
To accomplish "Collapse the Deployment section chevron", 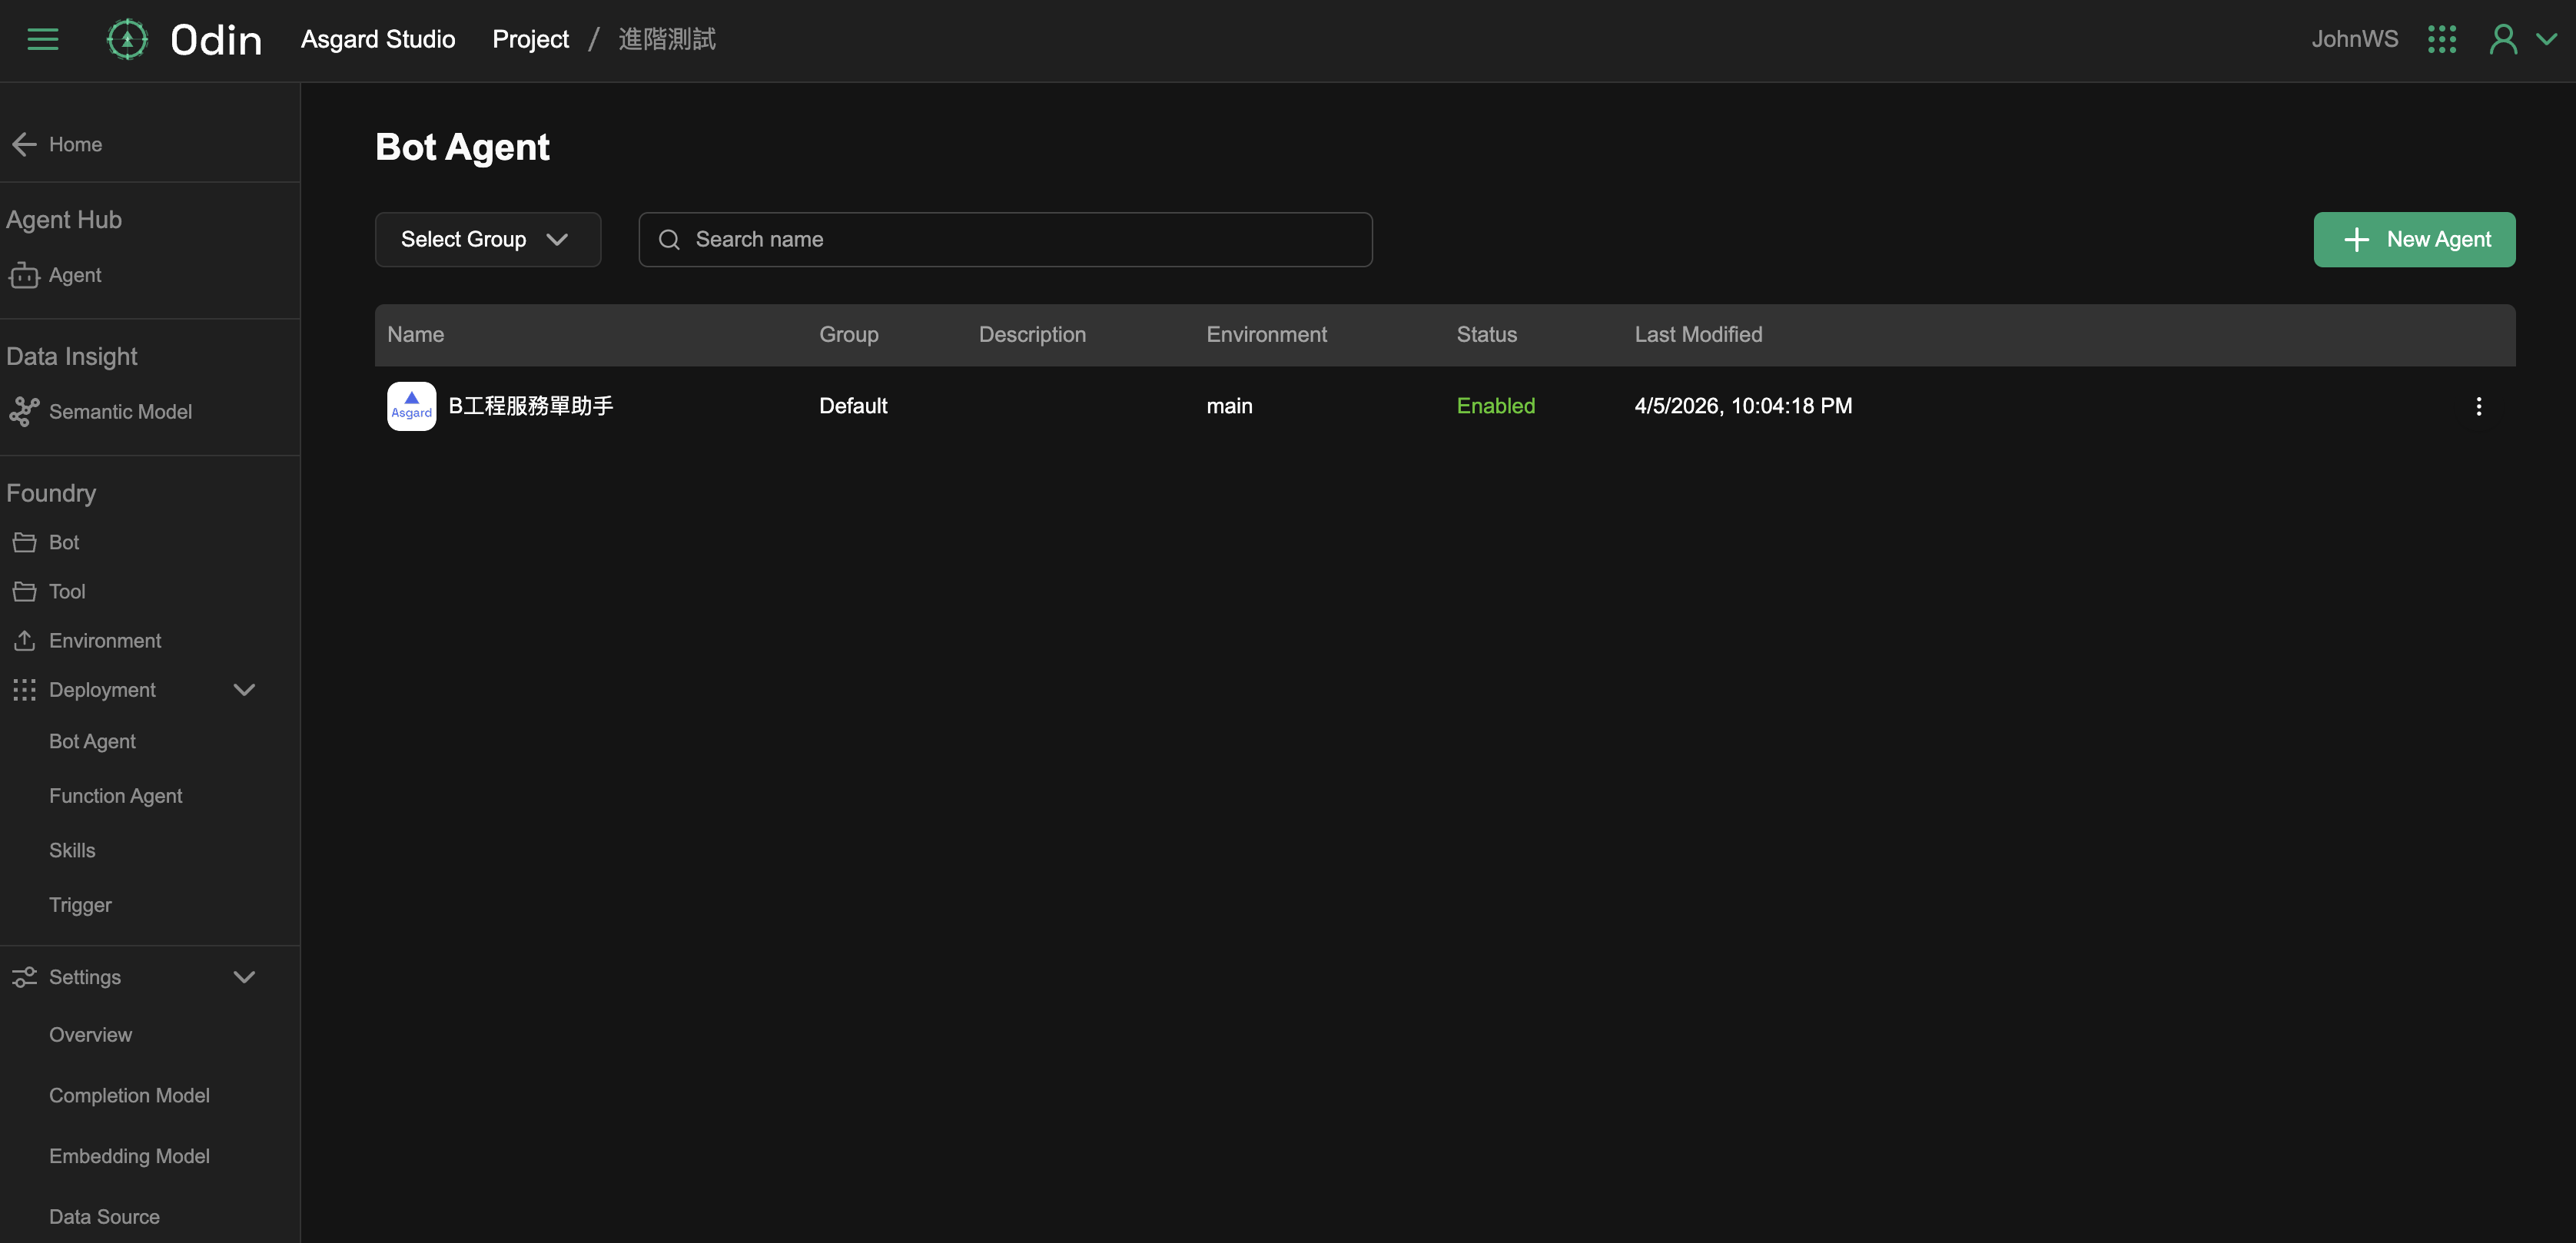I will click(x=244, y=690).
